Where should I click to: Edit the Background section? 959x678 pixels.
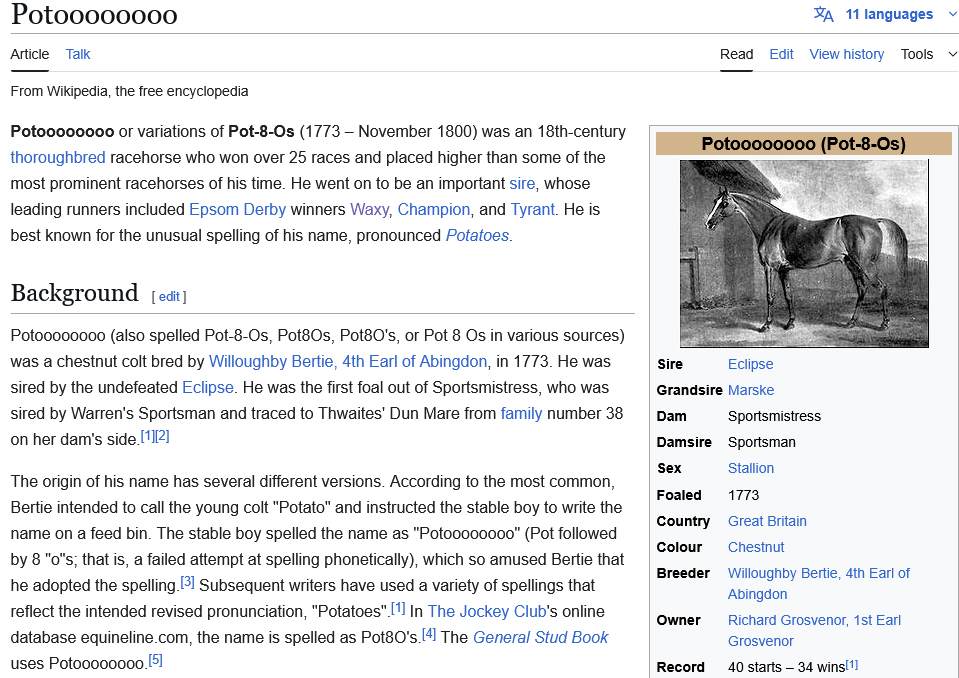pyautogui.click(x=169, y=297)
